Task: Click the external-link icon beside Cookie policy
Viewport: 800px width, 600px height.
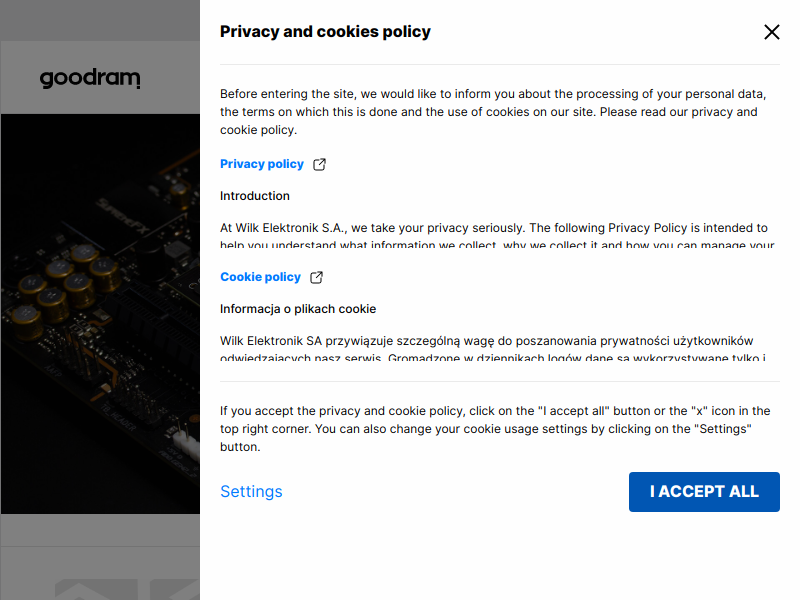Action: (316, 277)
